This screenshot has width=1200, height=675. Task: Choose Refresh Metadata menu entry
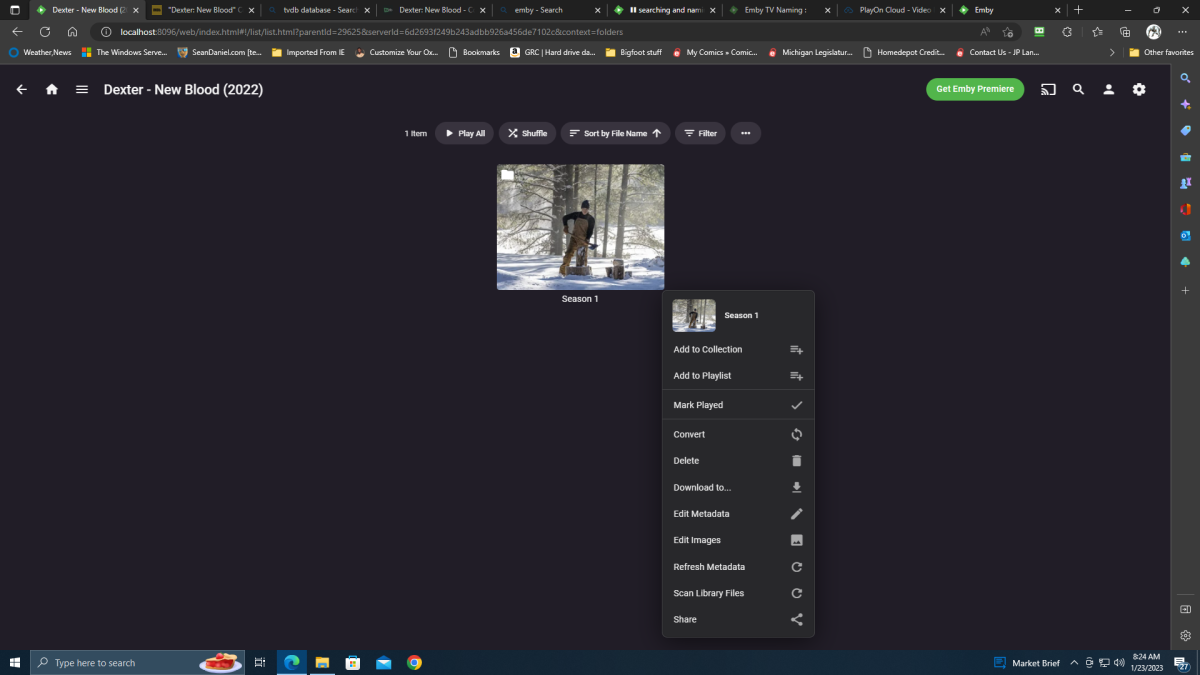pos(737,567)
